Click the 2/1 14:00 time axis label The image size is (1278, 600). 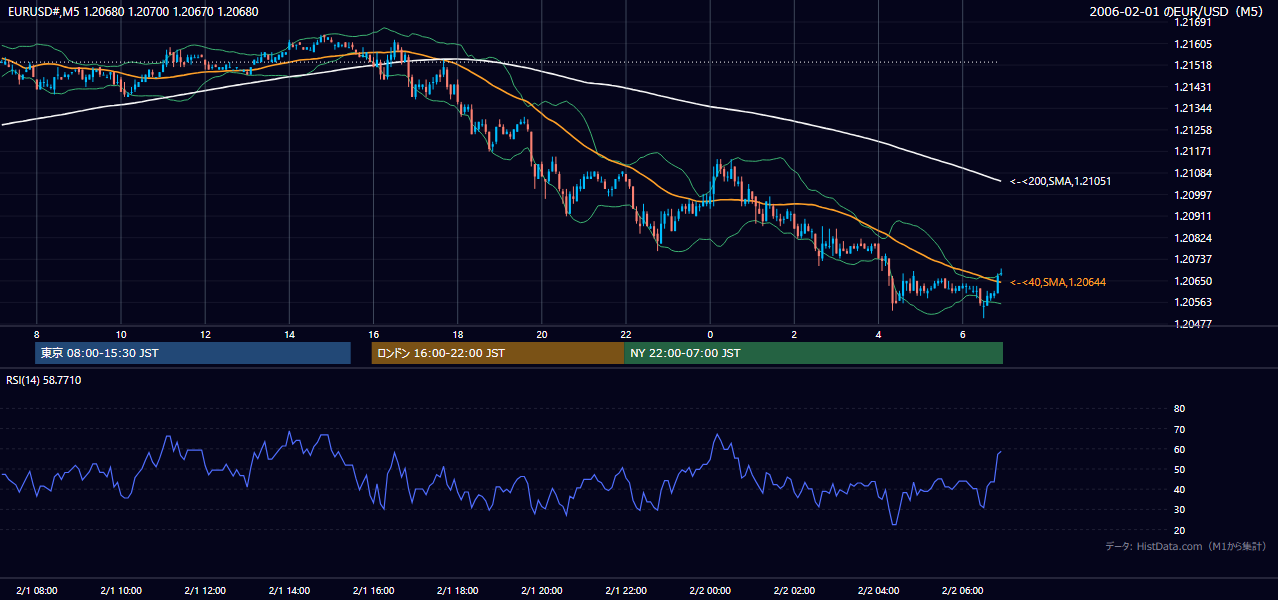[x=289, y=590]
